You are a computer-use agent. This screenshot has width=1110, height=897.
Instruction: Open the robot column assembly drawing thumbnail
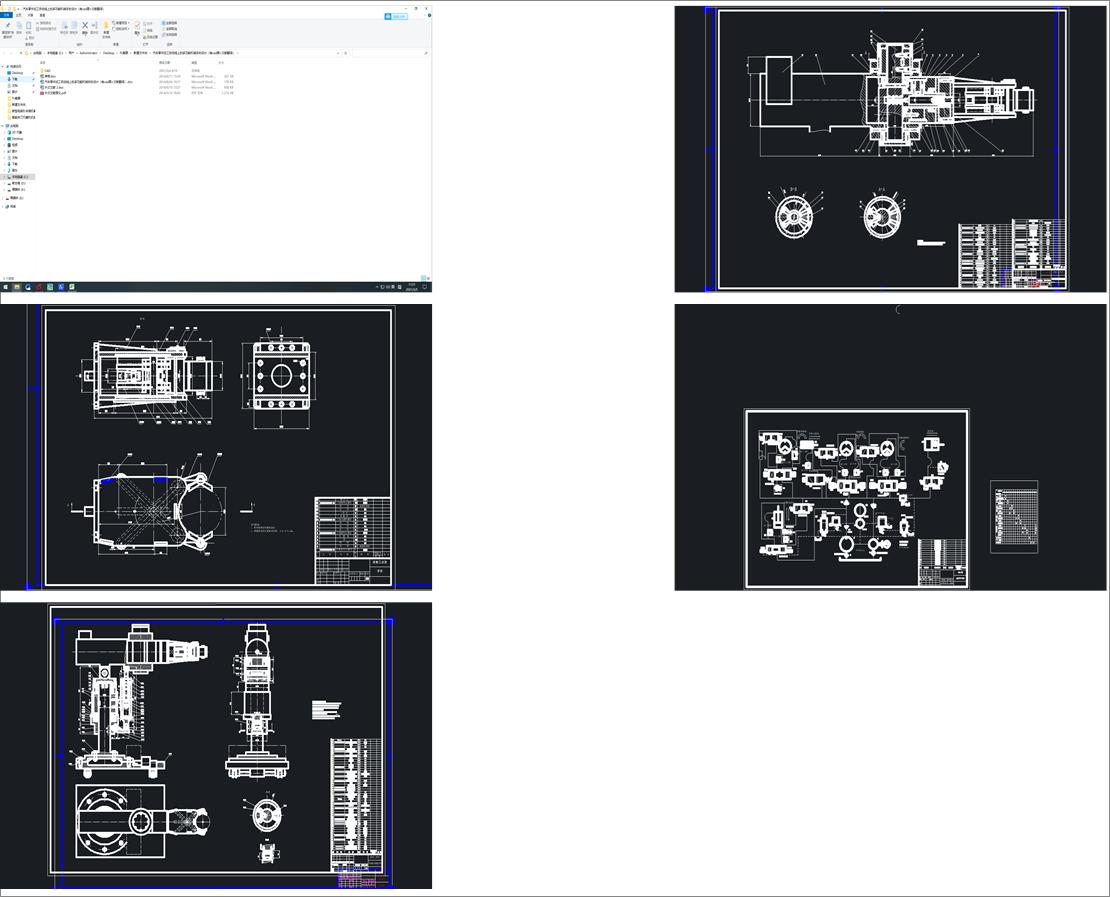coord(216,745)
